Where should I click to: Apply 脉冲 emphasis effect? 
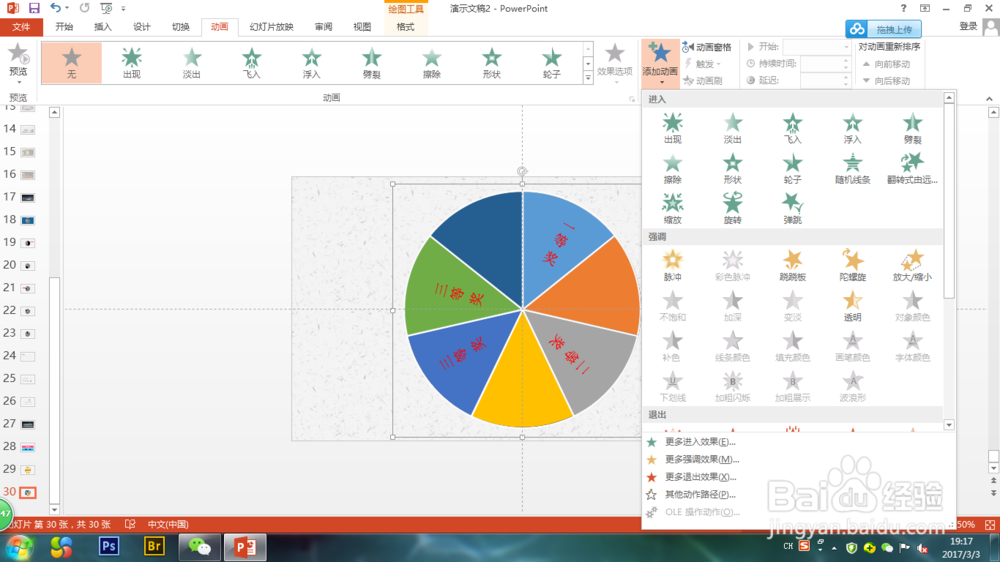672,265
